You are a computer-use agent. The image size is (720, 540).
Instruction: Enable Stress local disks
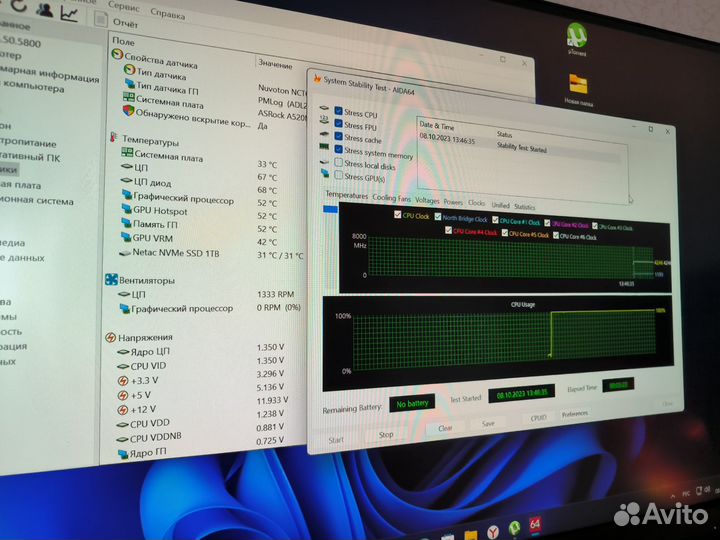[x=338, y=162]
